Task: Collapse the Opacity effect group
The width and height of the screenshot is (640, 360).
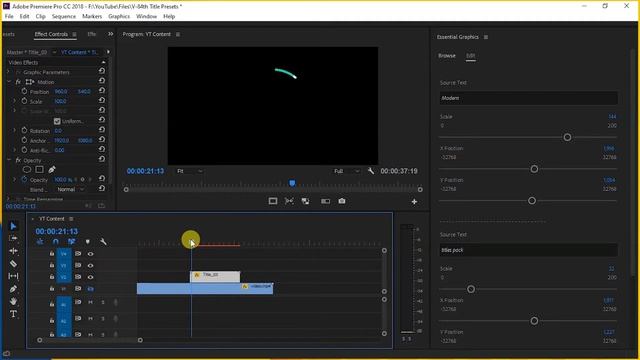Action: tap(9, 160)
